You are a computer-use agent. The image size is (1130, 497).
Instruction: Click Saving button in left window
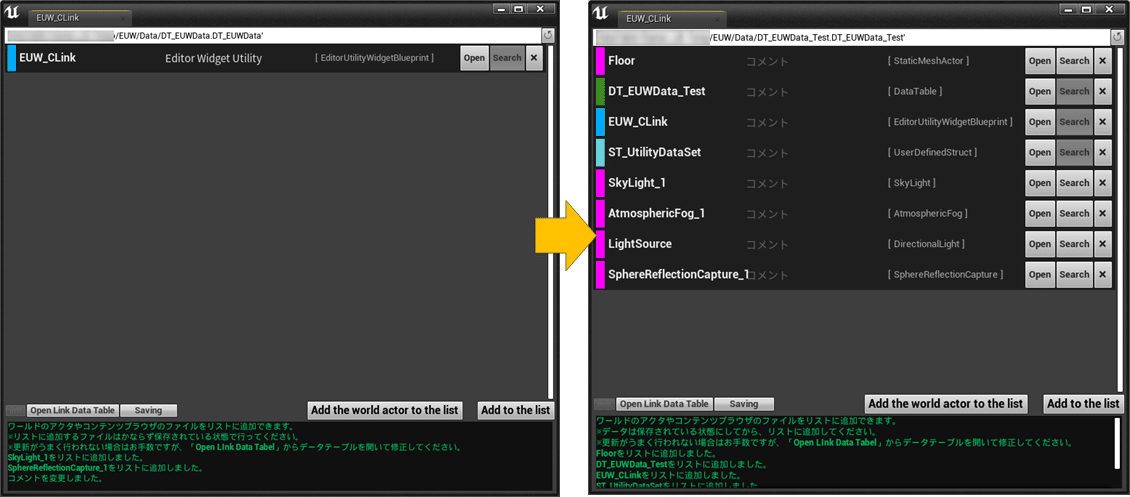pos(148,411)
